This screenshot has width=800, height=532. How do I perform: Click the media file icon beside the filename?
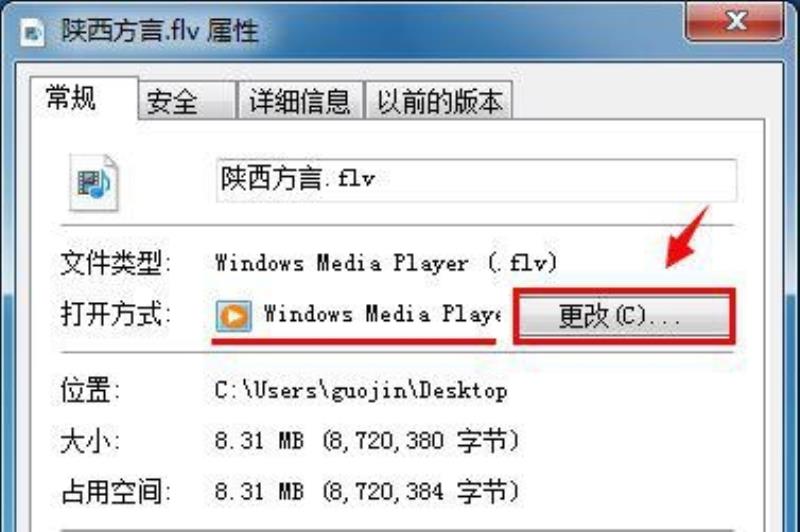click(x=94, y=183)
